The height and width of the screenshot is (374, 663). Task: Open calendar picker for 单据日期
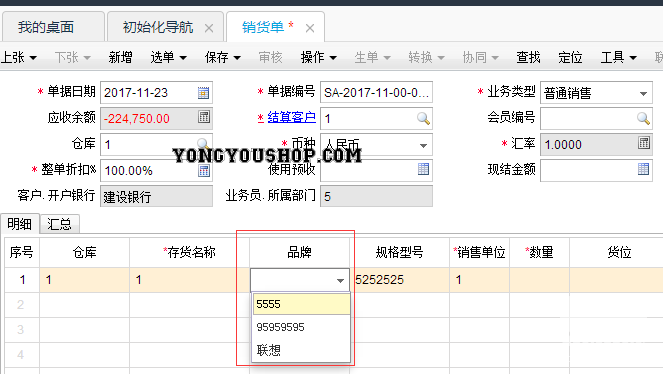click(203, 93)
